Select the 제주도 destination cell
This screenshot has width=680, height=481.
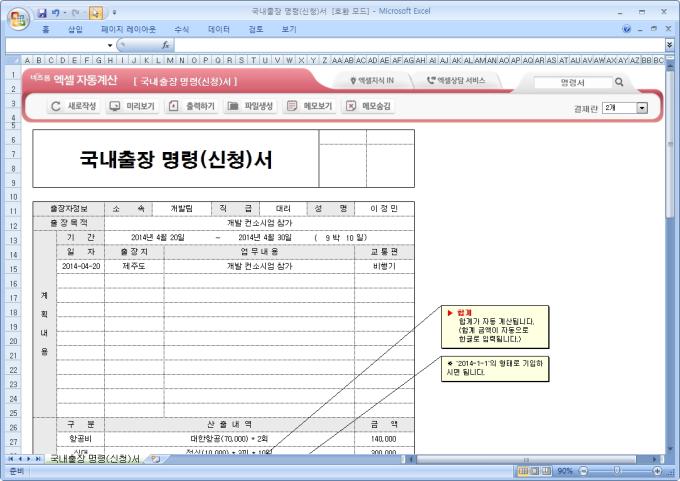pos(134,266)
